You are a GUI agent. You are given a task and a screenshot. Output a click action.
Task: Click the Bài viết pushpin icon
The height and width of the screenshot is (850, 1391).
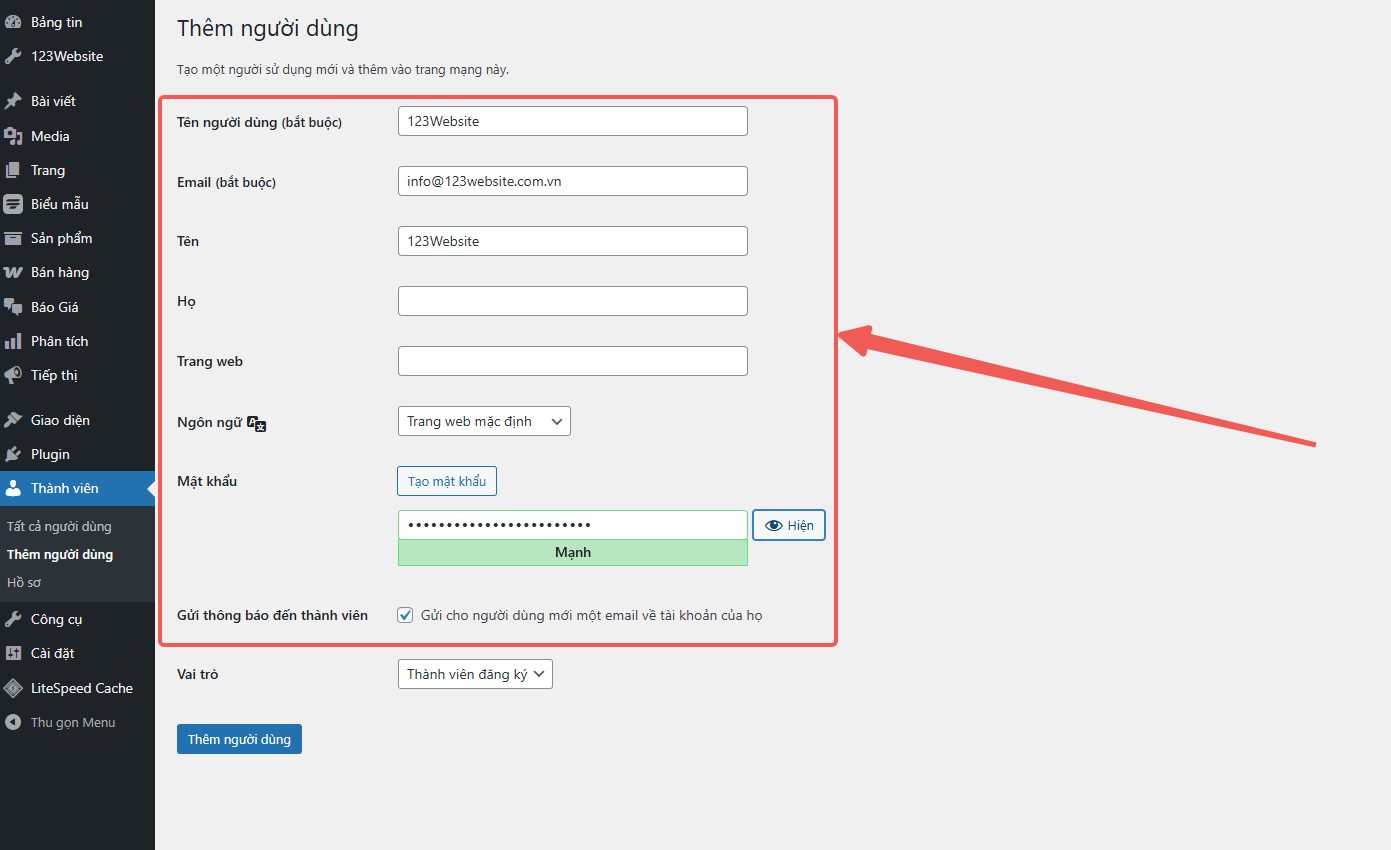[13, 101]
